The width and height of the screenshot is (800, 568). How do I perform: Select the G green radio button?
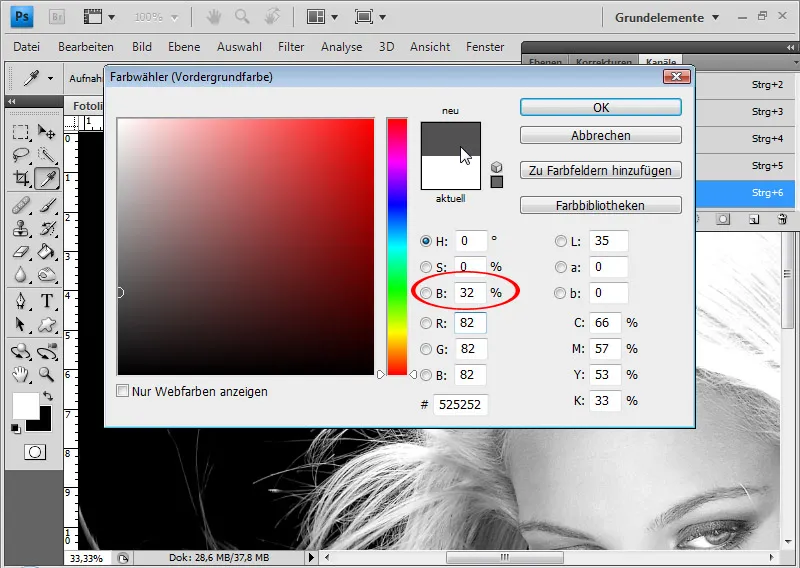[x=426, y=349]
